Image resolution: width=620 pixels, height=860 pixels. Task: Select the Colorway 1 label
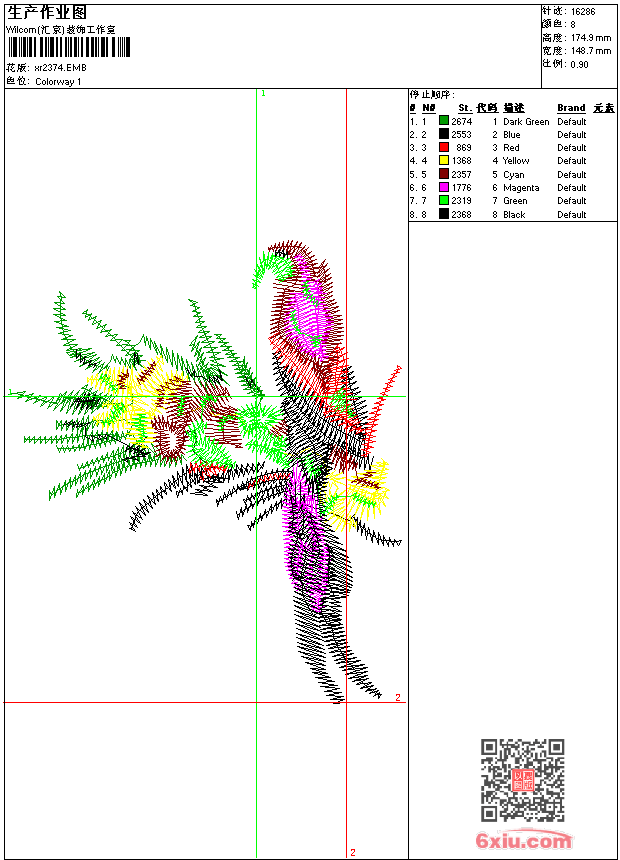pyautogui.click(x=58, y=82)
